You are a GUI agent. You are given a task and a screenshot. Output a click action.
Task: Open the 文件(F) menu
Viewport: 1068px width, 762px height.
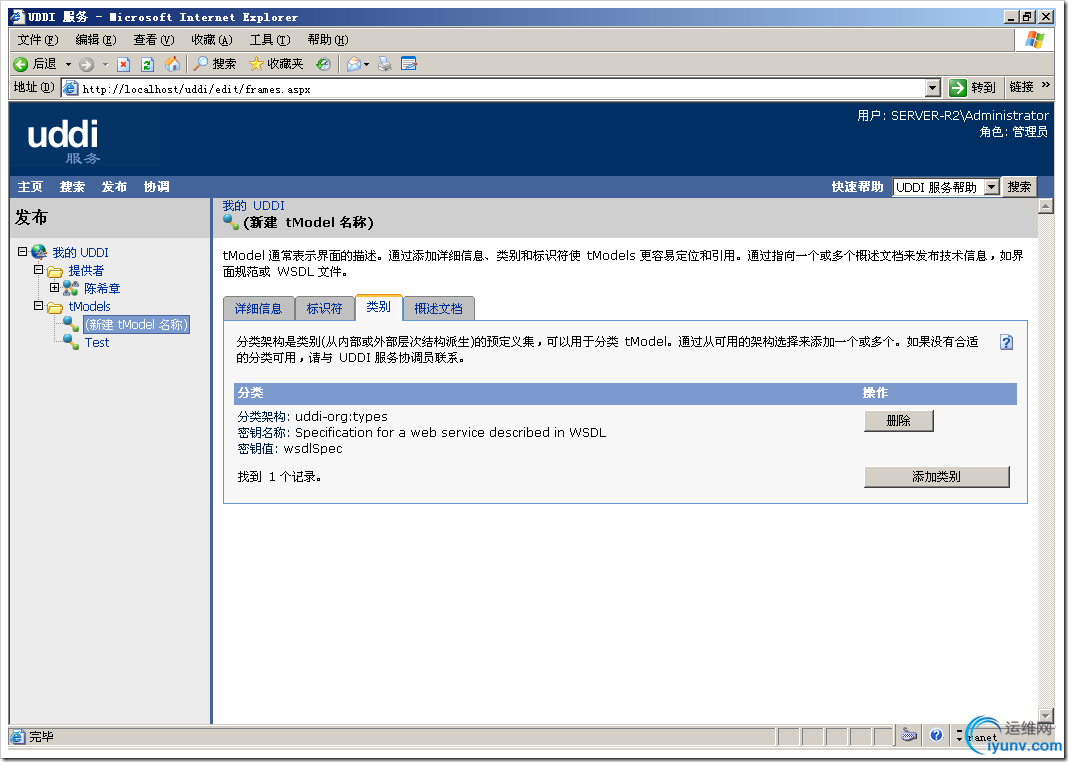(37, 39)
